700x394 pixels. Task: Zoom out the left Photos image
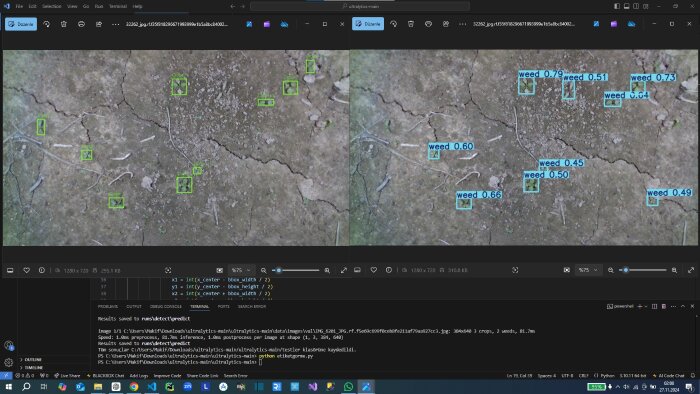pyautogui.click(x=263, y=270)
